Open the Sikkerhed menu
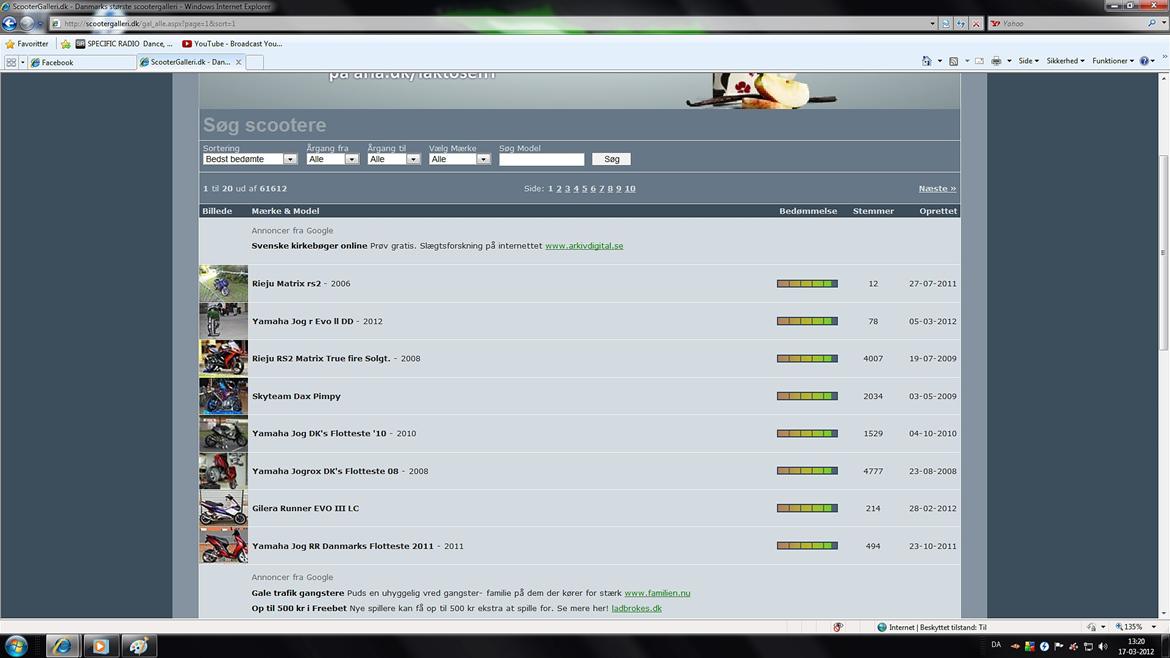1170x658 pixels. pos(1065,61)
